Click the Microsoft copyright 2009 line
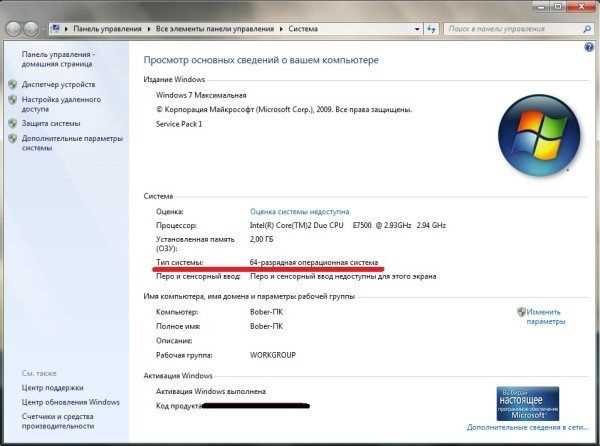Image resolution: width=600 pixels, height=446 pixels. tap(284, 109)
